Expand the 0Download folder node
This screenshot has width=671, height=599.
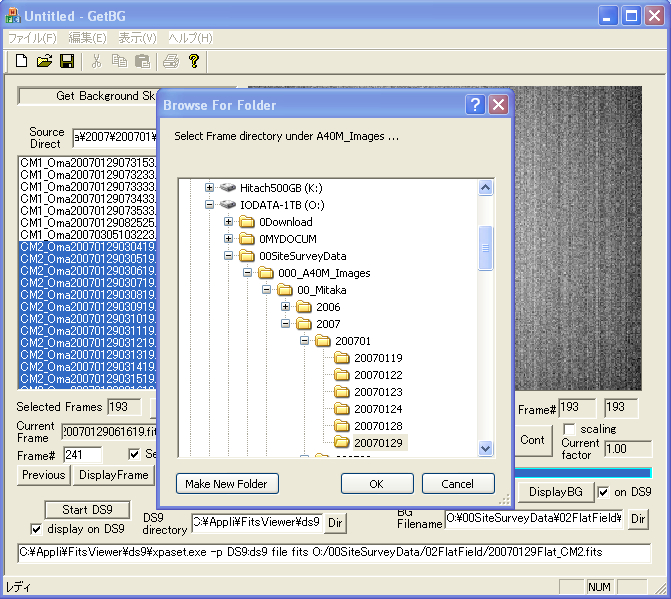[x=229, y=222]
